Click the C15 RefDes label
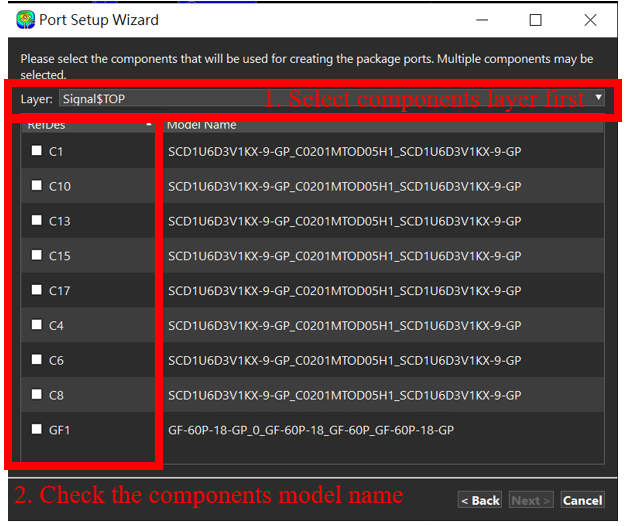Image resolution: width=625 pixels, height=526 pixels. [x=60, y=256]
